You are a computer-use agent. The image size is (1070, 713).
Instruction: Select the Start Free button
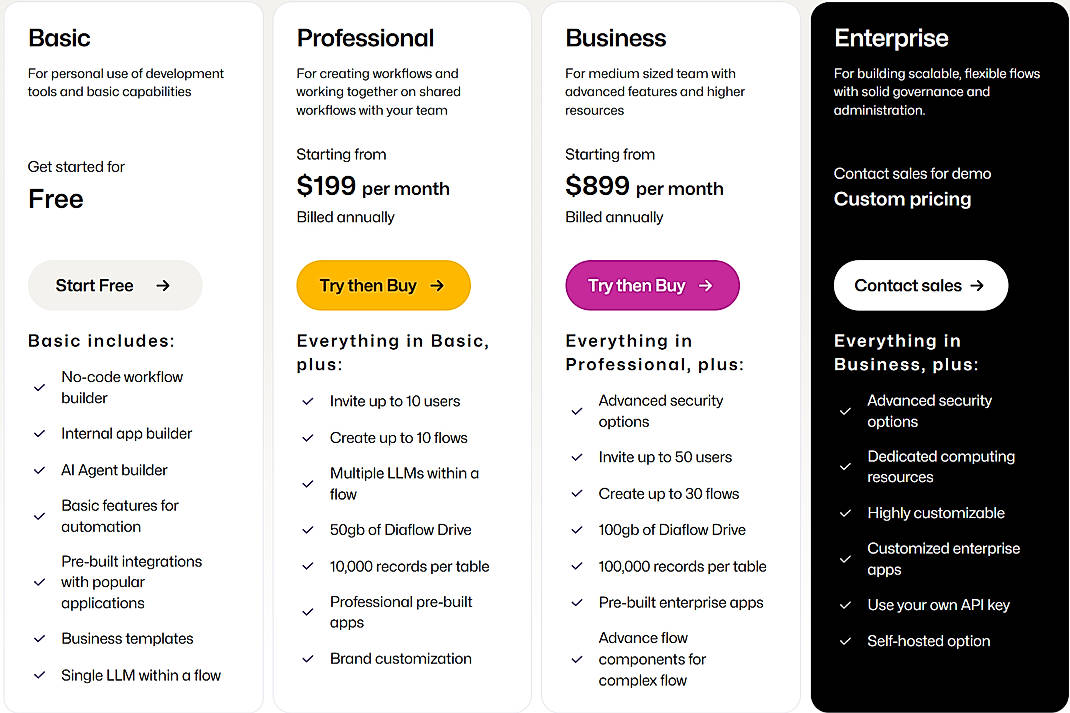tap(114, 285)
